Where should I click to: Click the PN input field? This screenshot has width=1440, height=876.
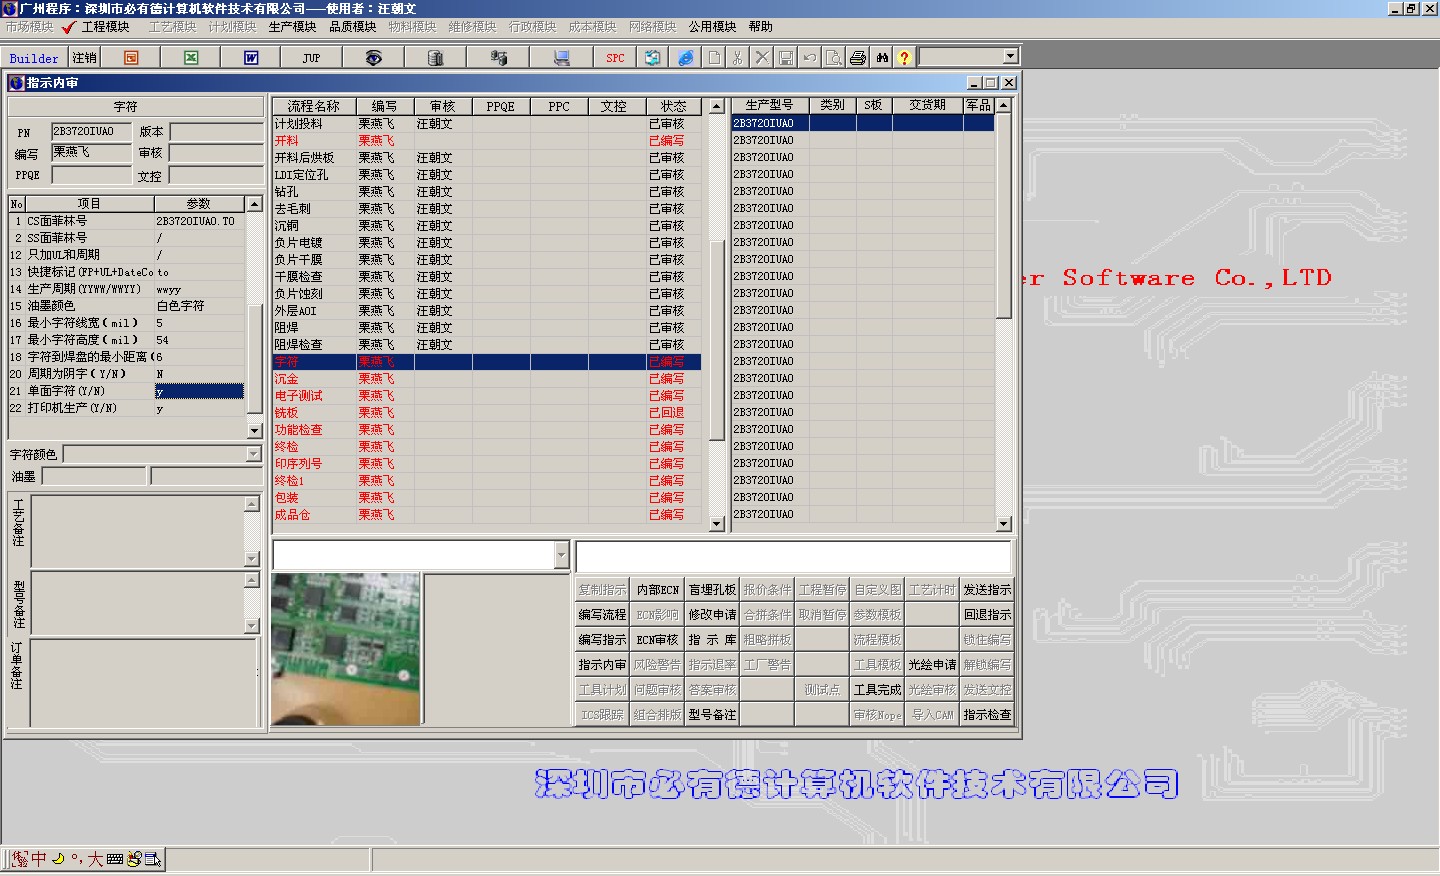tap(91, 132)
